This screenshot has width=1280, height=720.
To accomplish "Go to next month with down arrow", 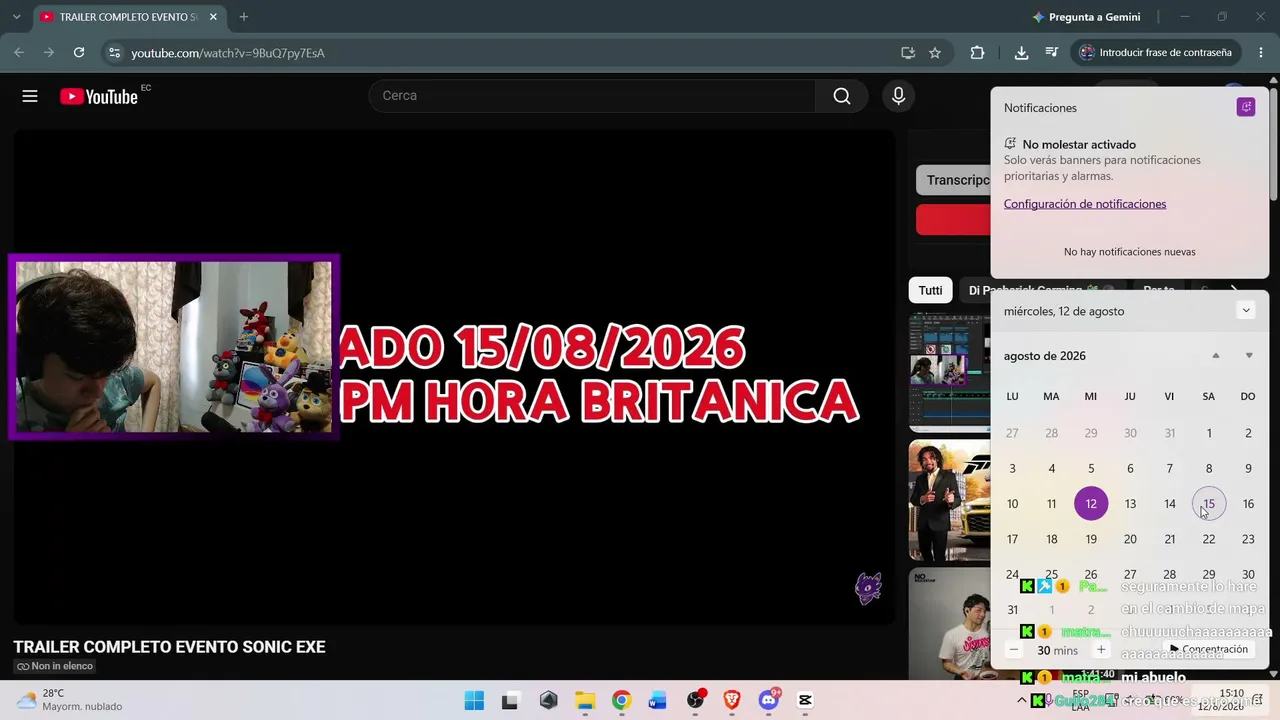I will point(1249,356).
